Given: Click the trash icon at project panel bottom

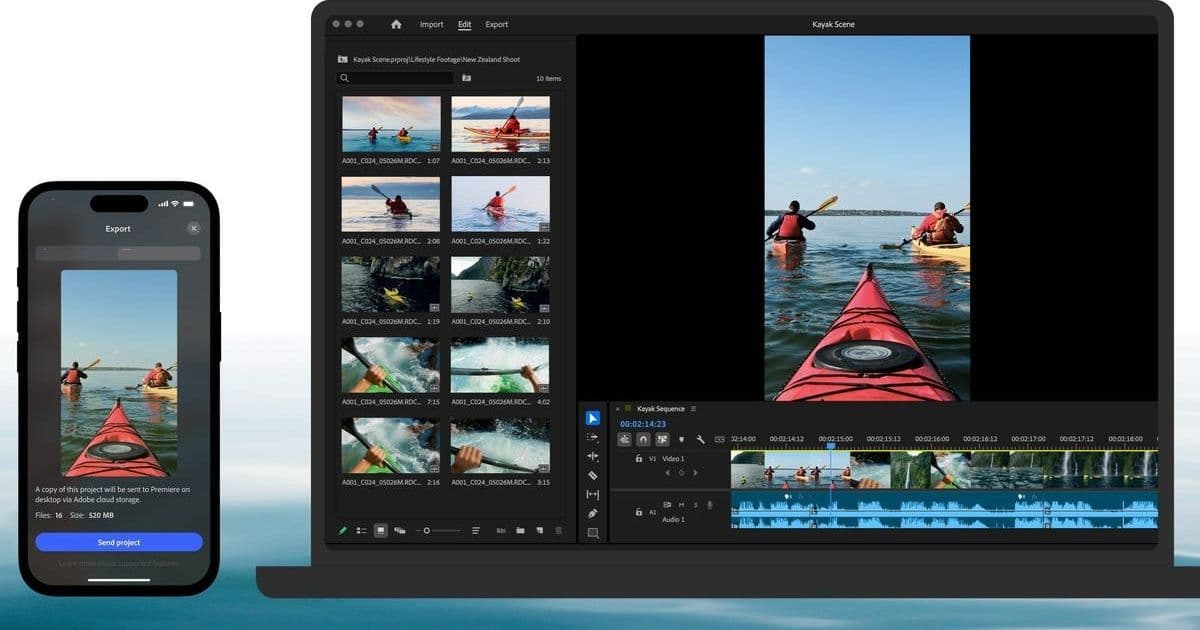Looking at the screenshot, I should click(558, 530).
